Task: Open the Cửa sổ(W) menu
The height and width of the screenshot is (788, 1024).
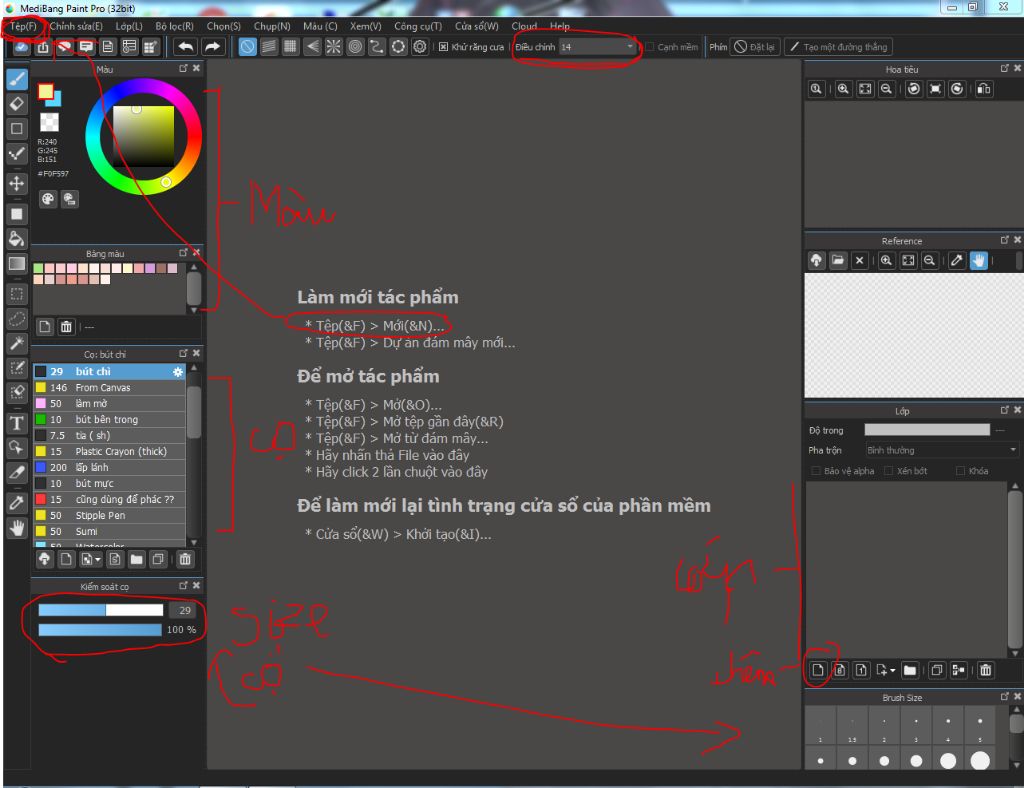Action: click(477, 26)
